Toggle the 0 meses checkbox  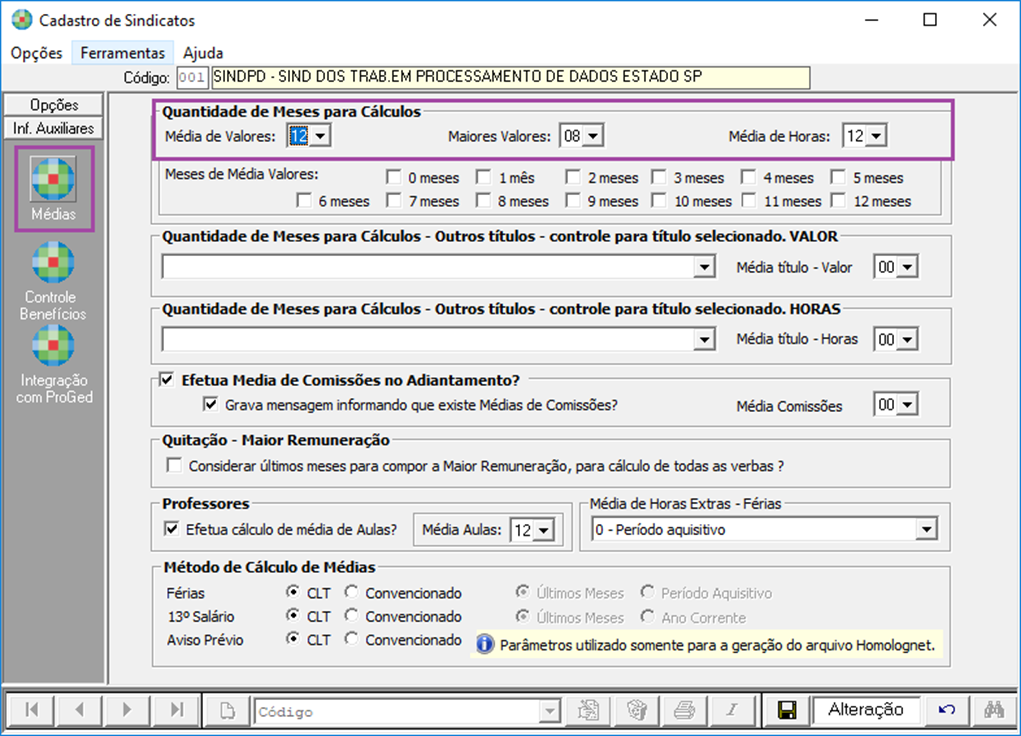(x=393, y=177)
